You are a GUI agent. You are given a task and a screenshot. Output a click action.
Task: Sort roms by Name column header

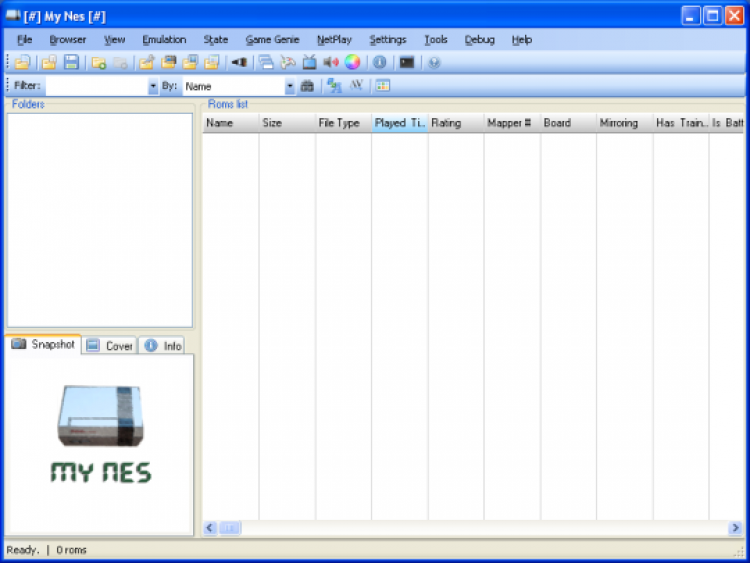tap(231, 123)
